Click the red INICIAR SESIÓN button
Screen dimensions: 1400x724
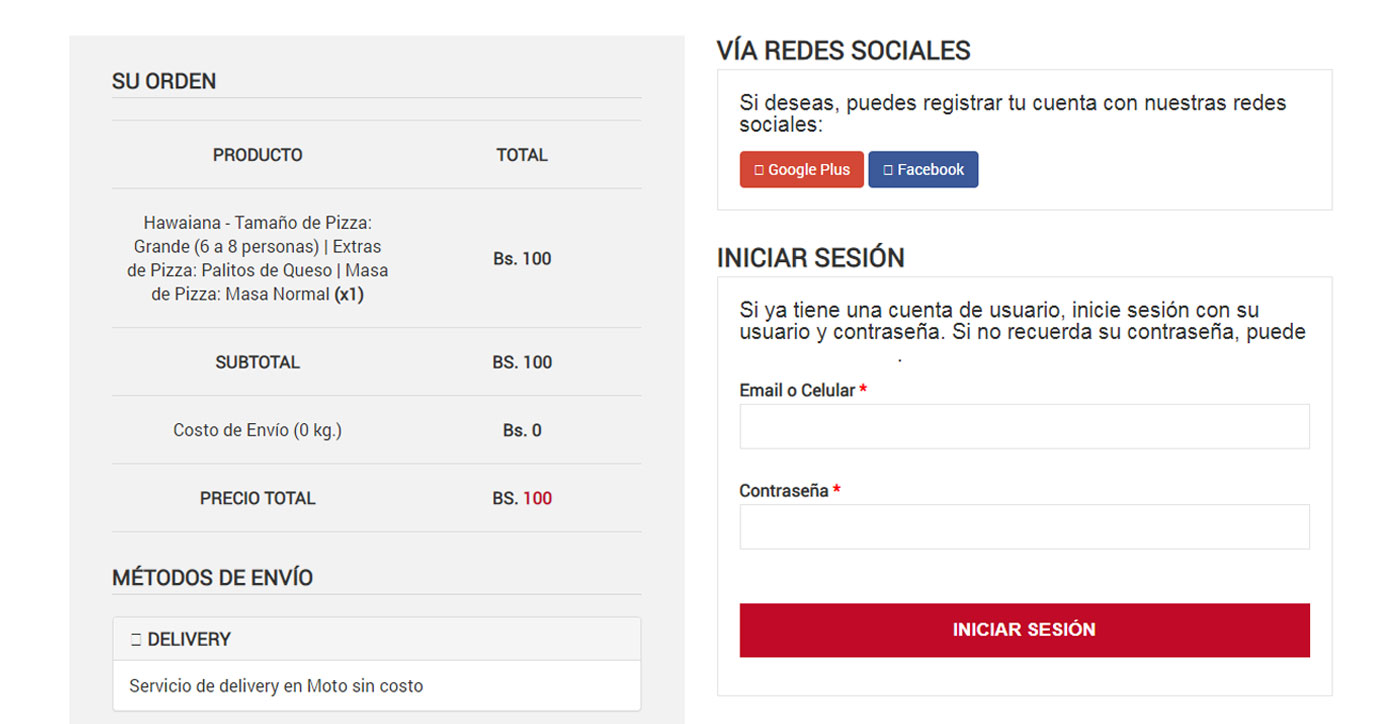(x=1024, y=630)
